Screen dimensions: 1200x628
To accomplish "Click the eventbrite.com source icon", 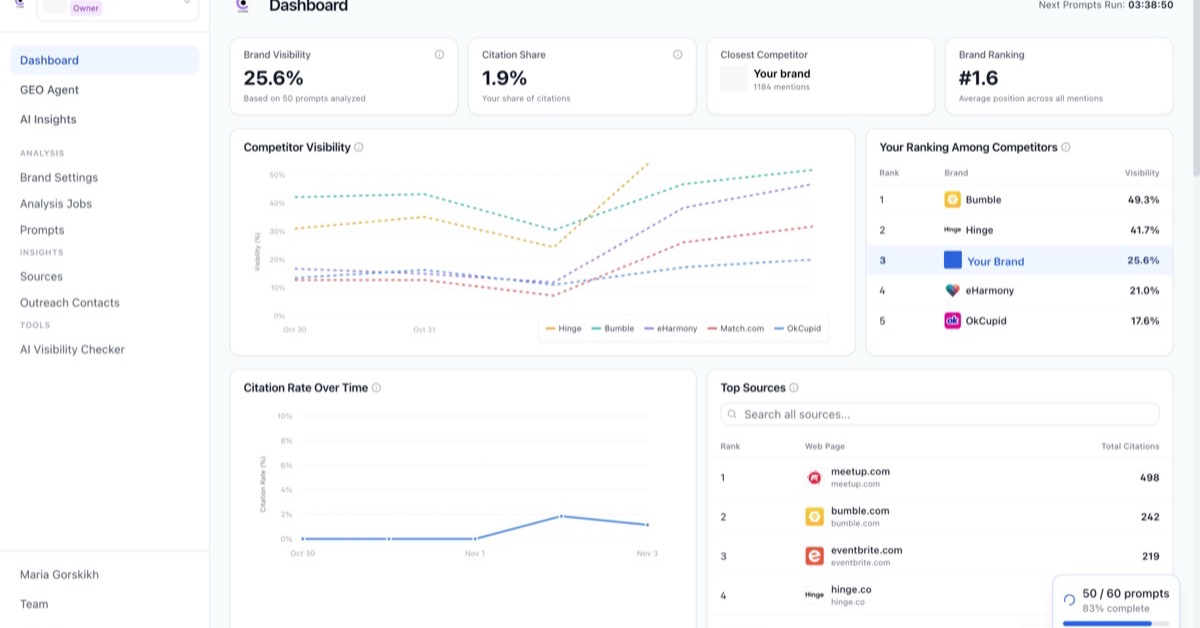I will click(x=814, y=556).
